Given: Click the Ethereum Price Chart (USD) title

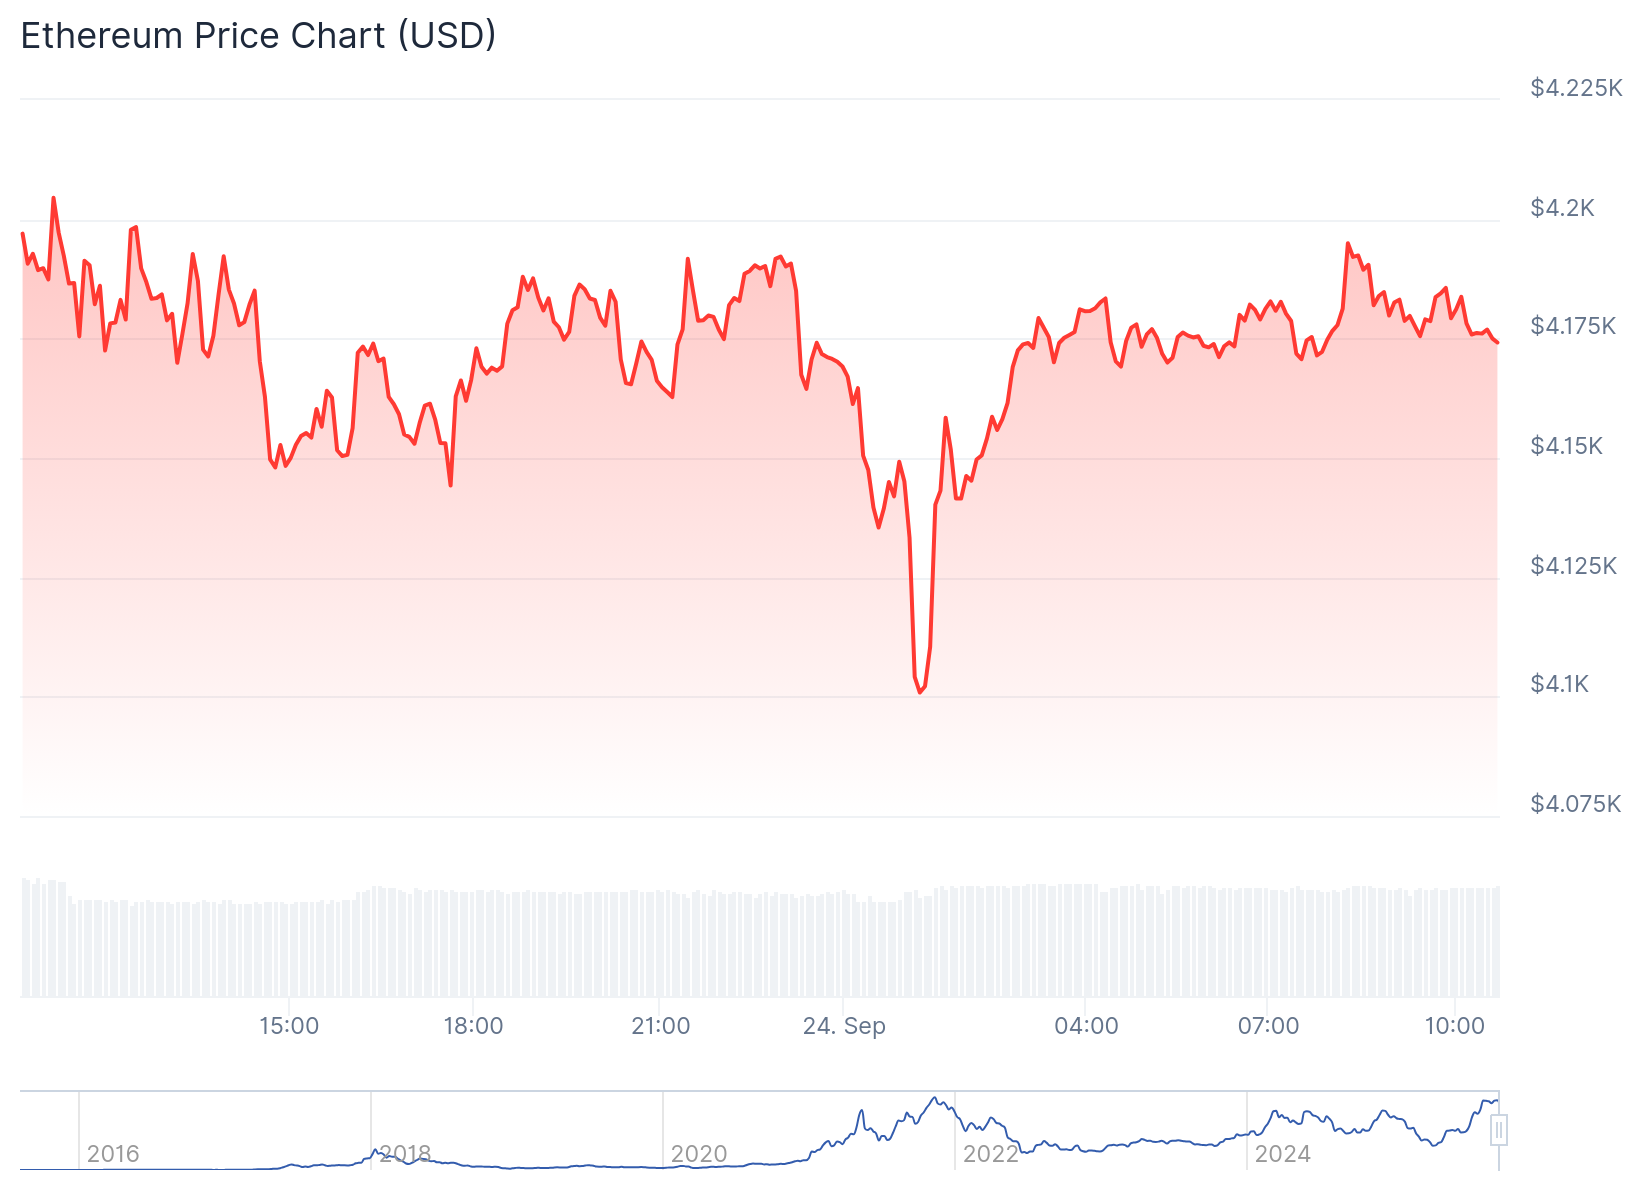Looking at the screenshot, I should (x=258, y=36).
